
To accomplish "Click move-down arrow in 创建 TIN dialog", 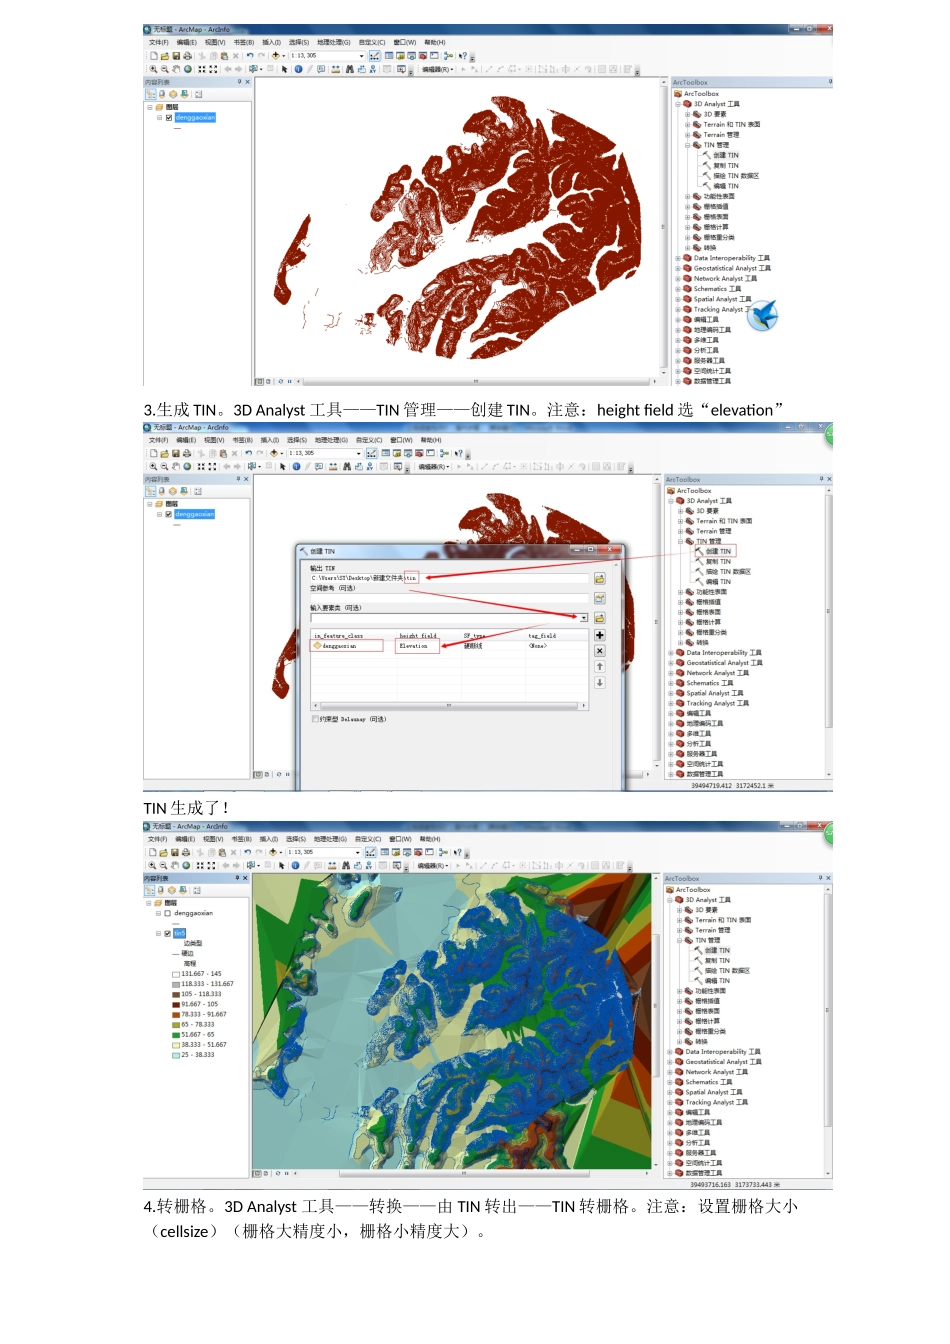I will coord(599,682).
